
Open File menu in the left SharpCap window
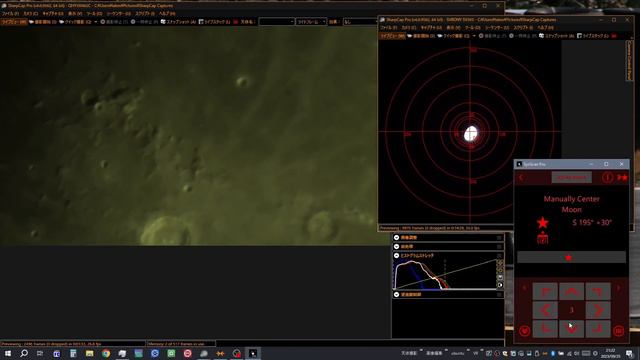(11, 13)
